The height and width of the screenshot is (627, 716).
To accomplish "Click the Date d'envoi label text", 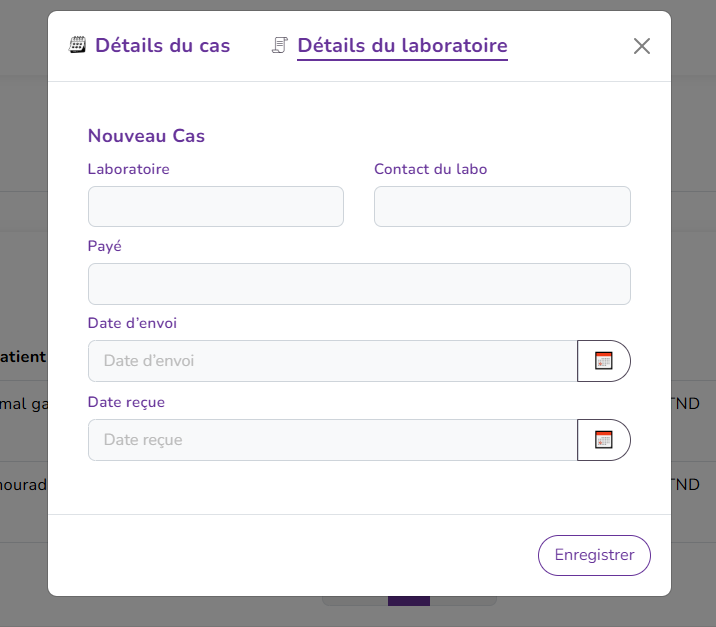I will [x=133, y=323].
